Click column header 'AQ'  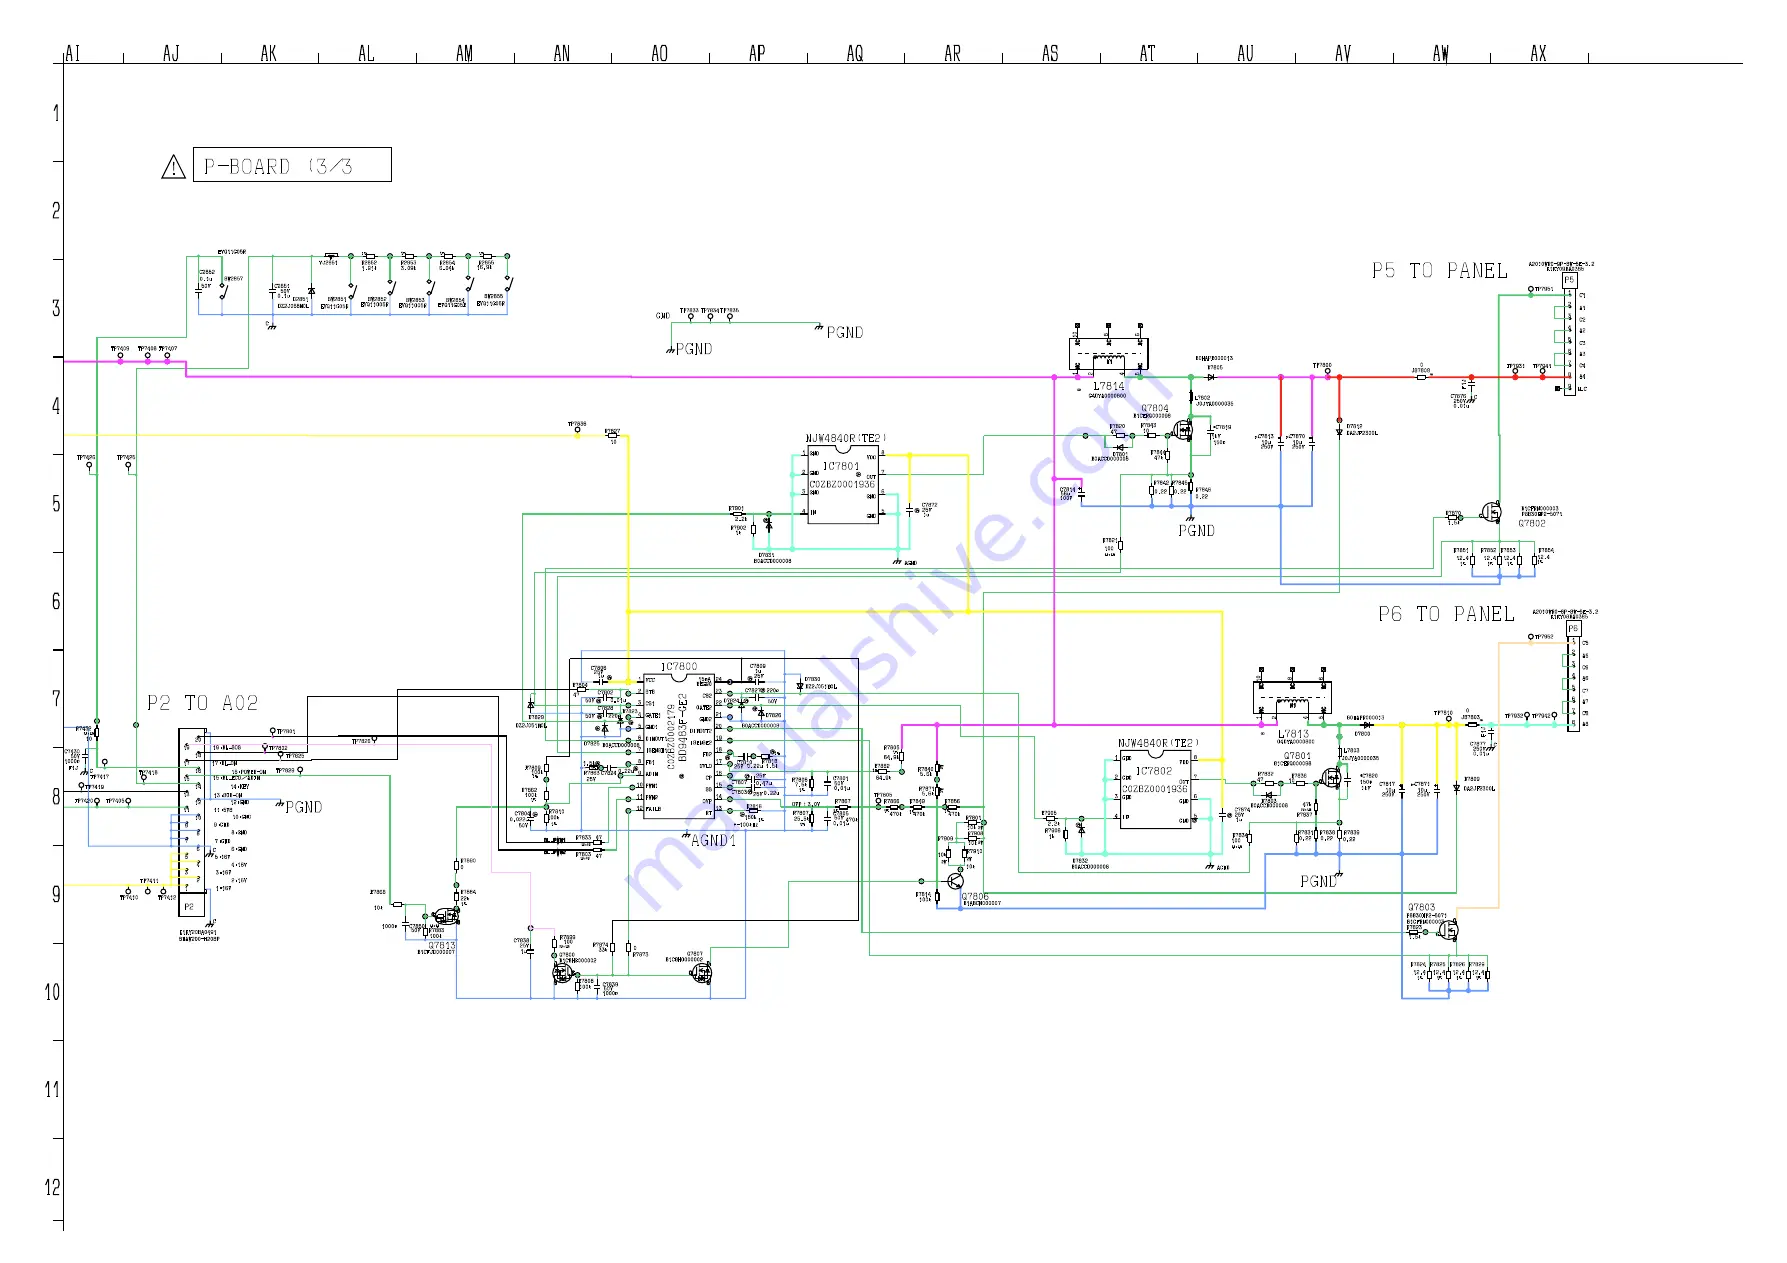click(855, 53)
